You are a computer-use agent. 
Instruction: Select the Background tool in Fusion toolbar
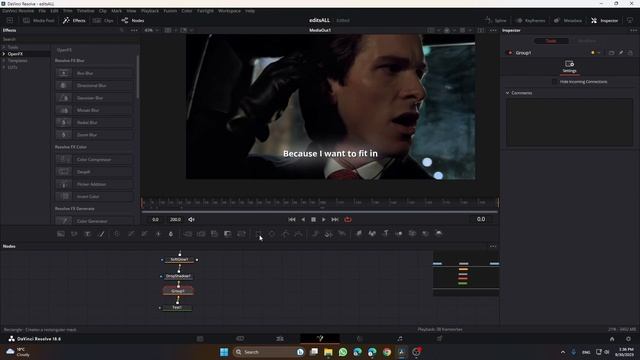60,234
